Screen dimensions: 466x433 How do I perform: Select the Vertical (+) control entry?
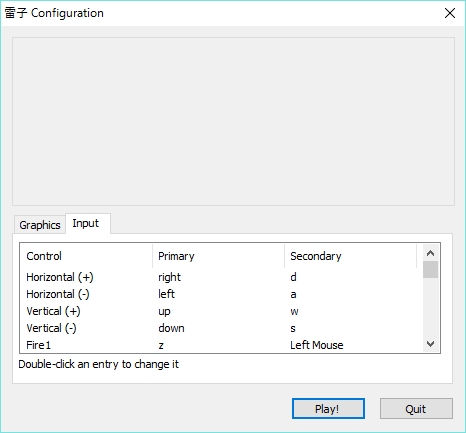53,311
